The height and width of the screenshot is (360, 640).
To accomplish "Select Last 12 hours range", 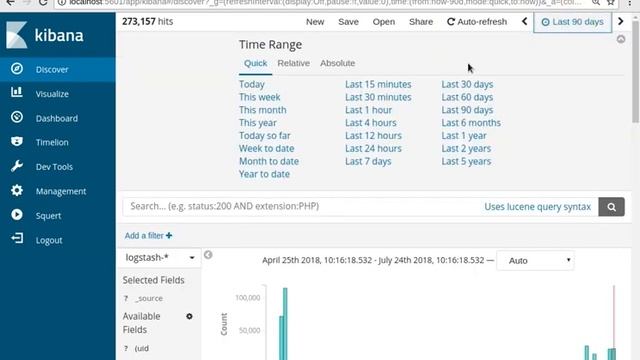I will 373,136.
